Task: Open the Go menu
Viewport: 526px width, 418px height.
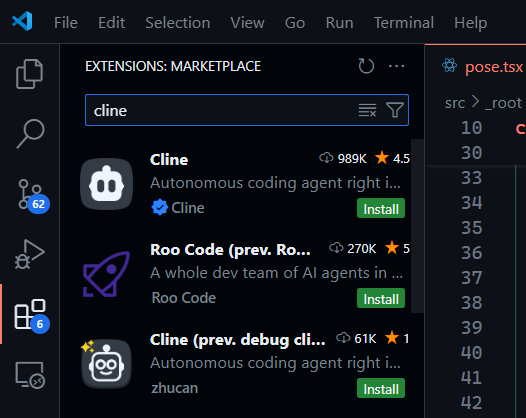Action: point(295,23)
